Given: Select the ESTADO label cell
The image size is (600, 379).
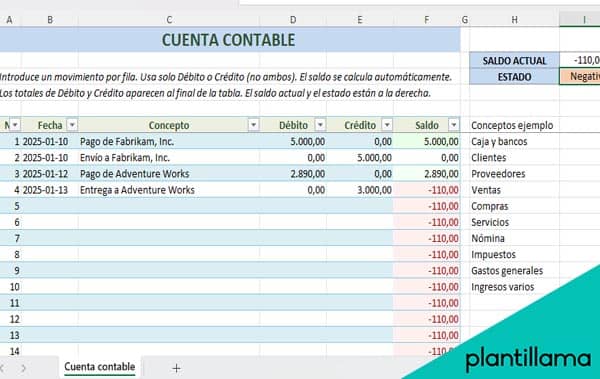Looking at the screenshot, I should (x=514, y=77).
